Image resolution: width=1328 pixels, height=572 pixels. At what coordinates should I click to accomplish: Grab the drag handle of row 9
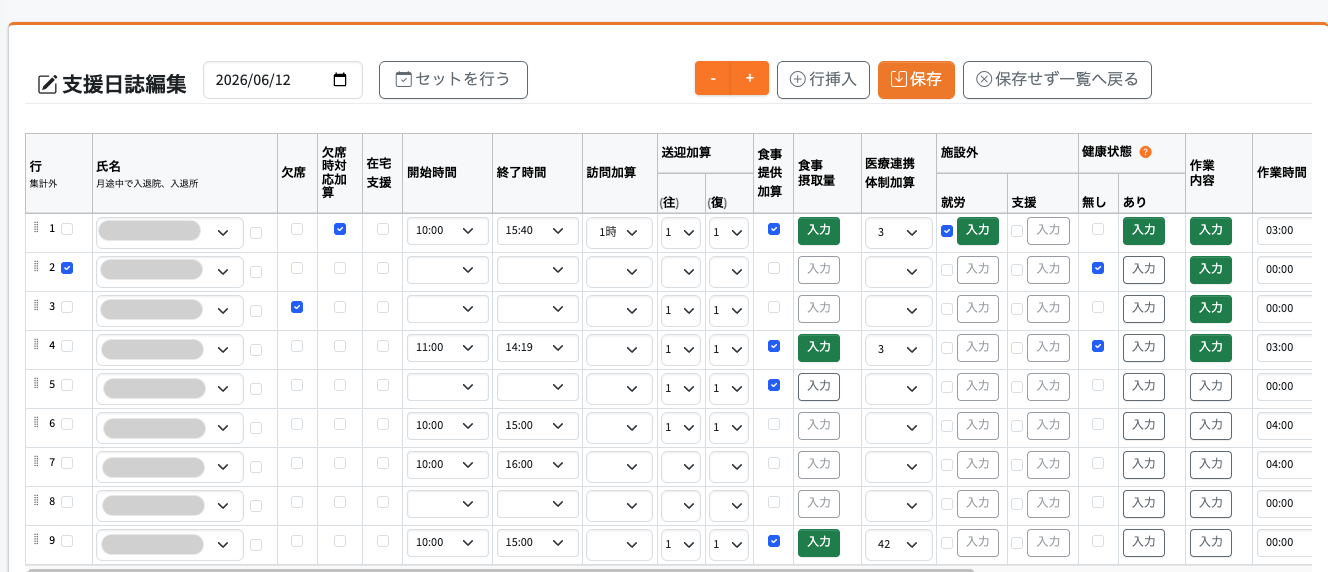click(36, 540)
